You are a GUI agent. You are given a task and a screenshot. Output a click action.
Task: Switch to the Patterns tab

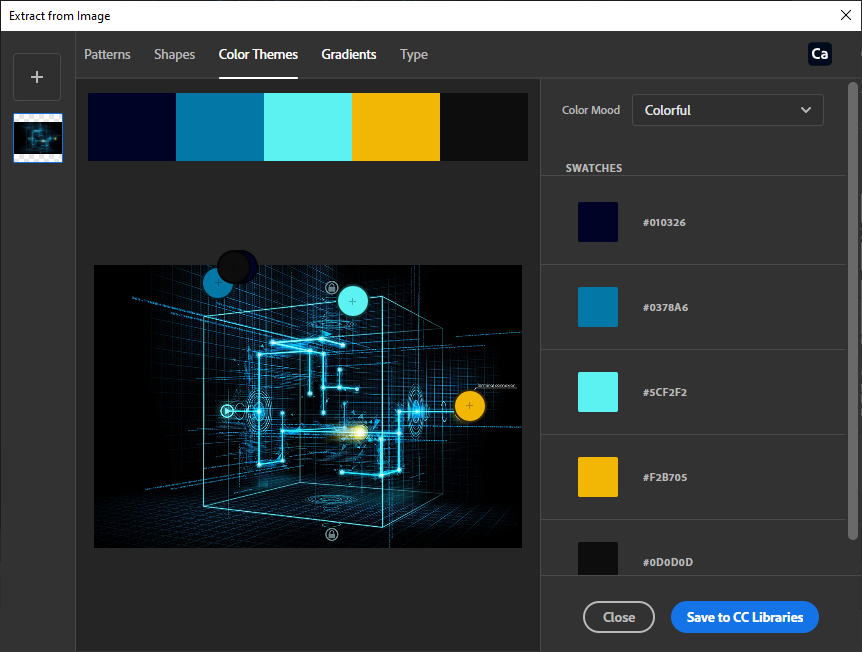tap(107, 54)
